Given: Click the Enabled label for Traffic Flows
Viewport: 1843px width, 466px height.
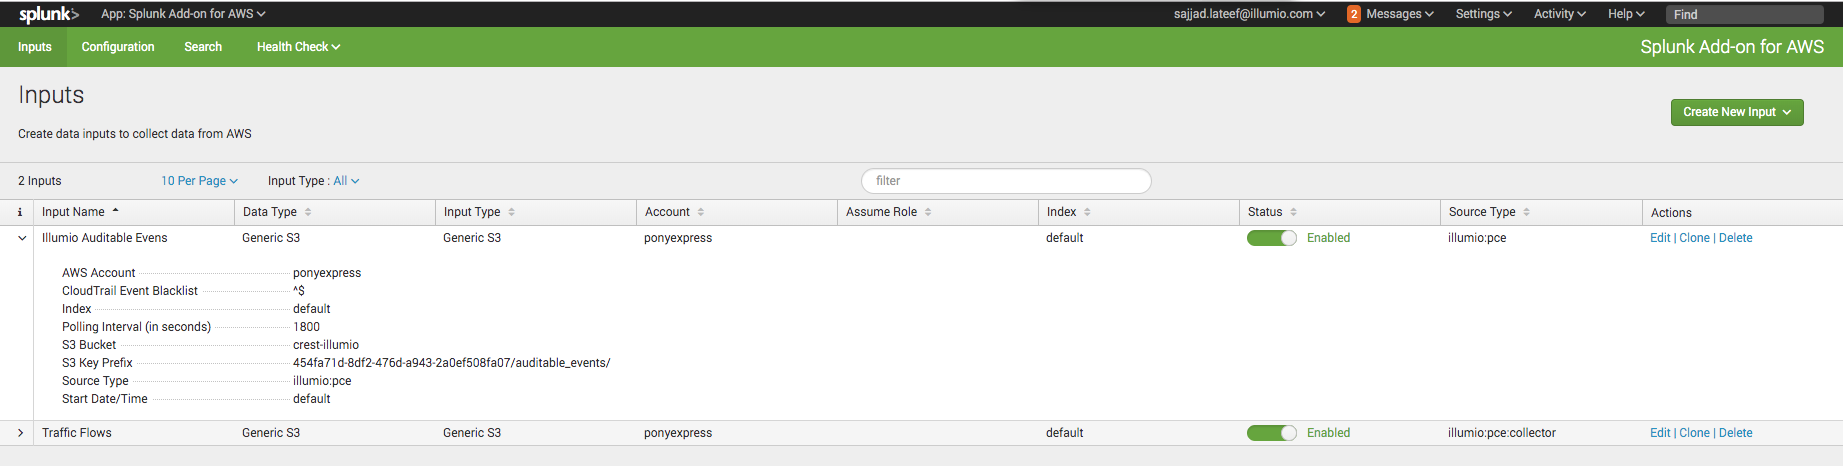Looking at the screenshot, I should [1328, 433].
